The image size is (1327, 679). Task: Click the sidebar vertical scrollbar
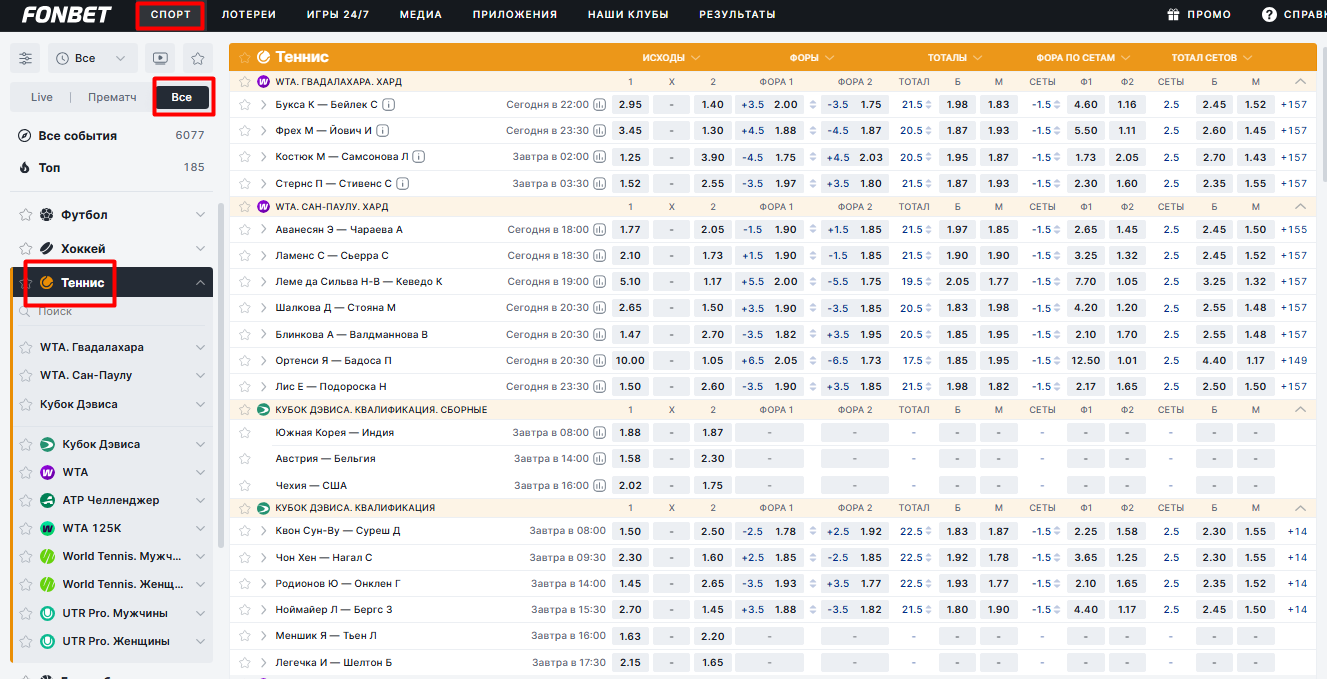(220, 375)
